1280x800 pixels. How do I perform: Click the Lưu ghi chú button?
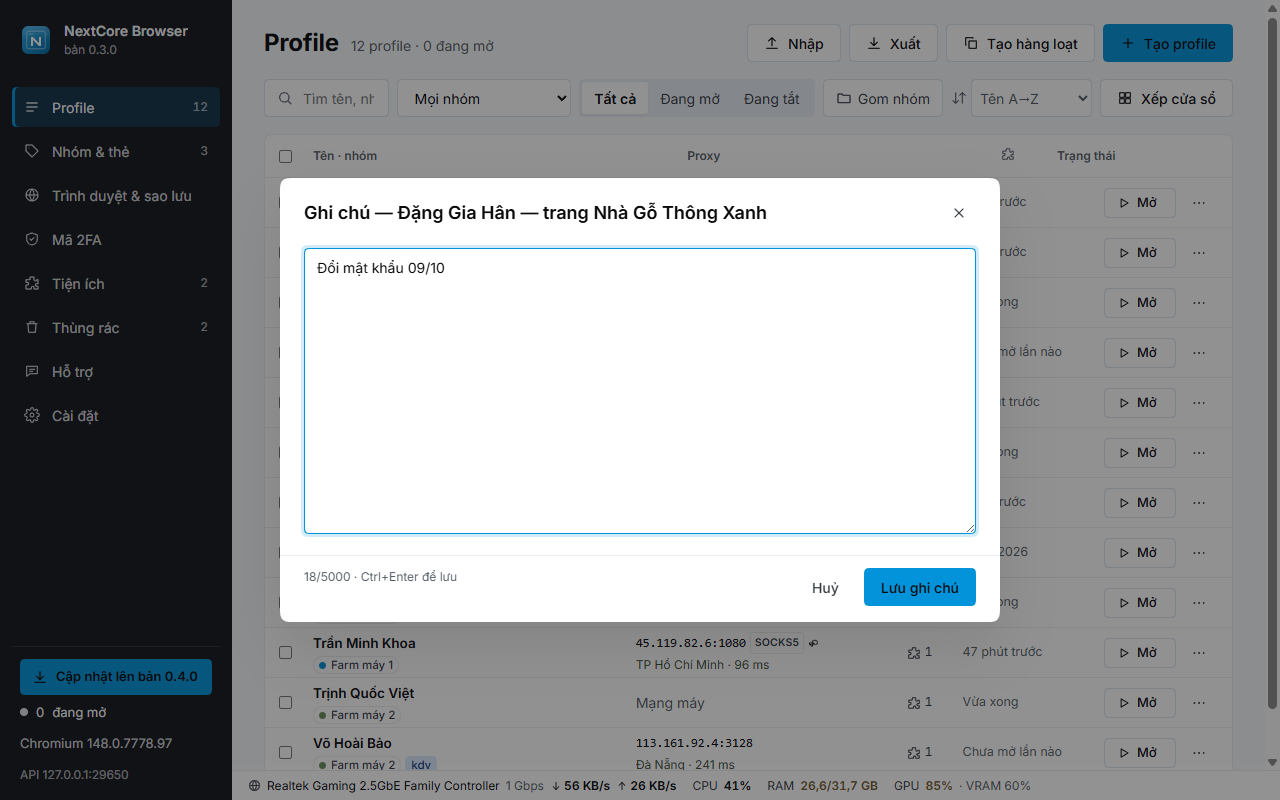point(920,587)
